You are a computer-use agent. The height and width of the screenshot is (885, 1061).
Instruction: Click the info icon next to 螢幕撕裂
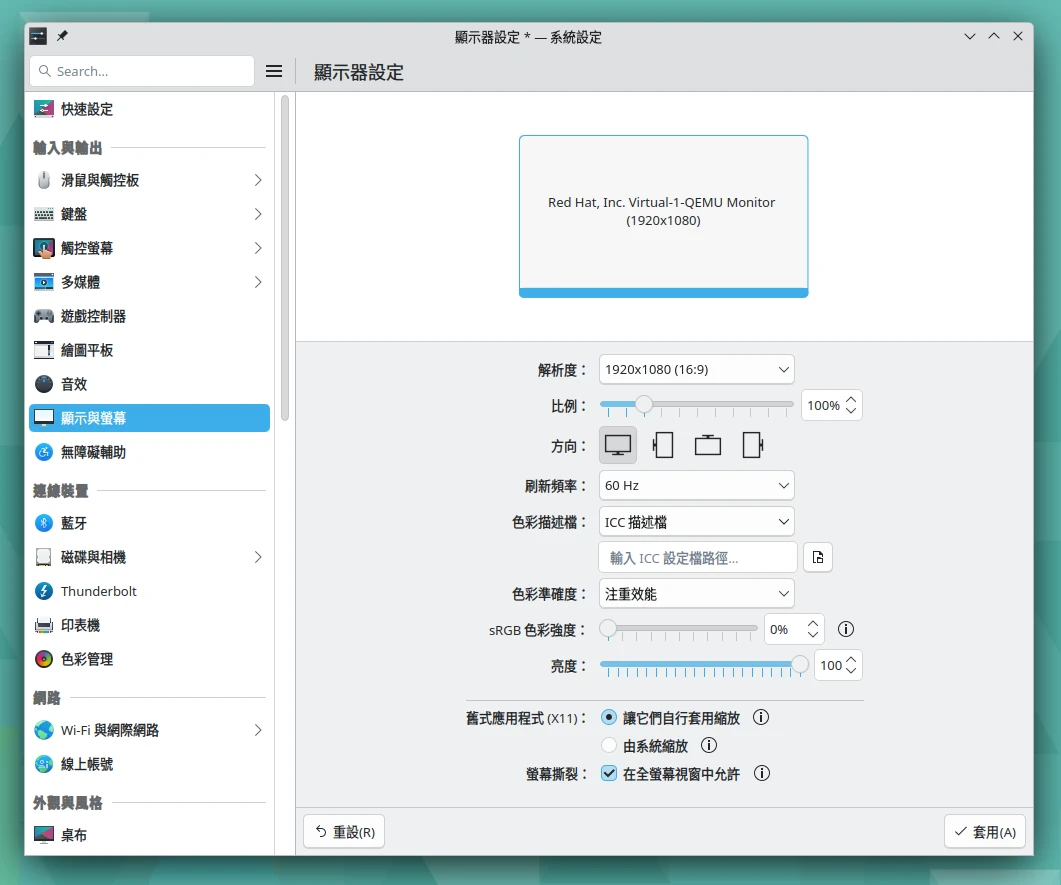[x=762, y=773]
